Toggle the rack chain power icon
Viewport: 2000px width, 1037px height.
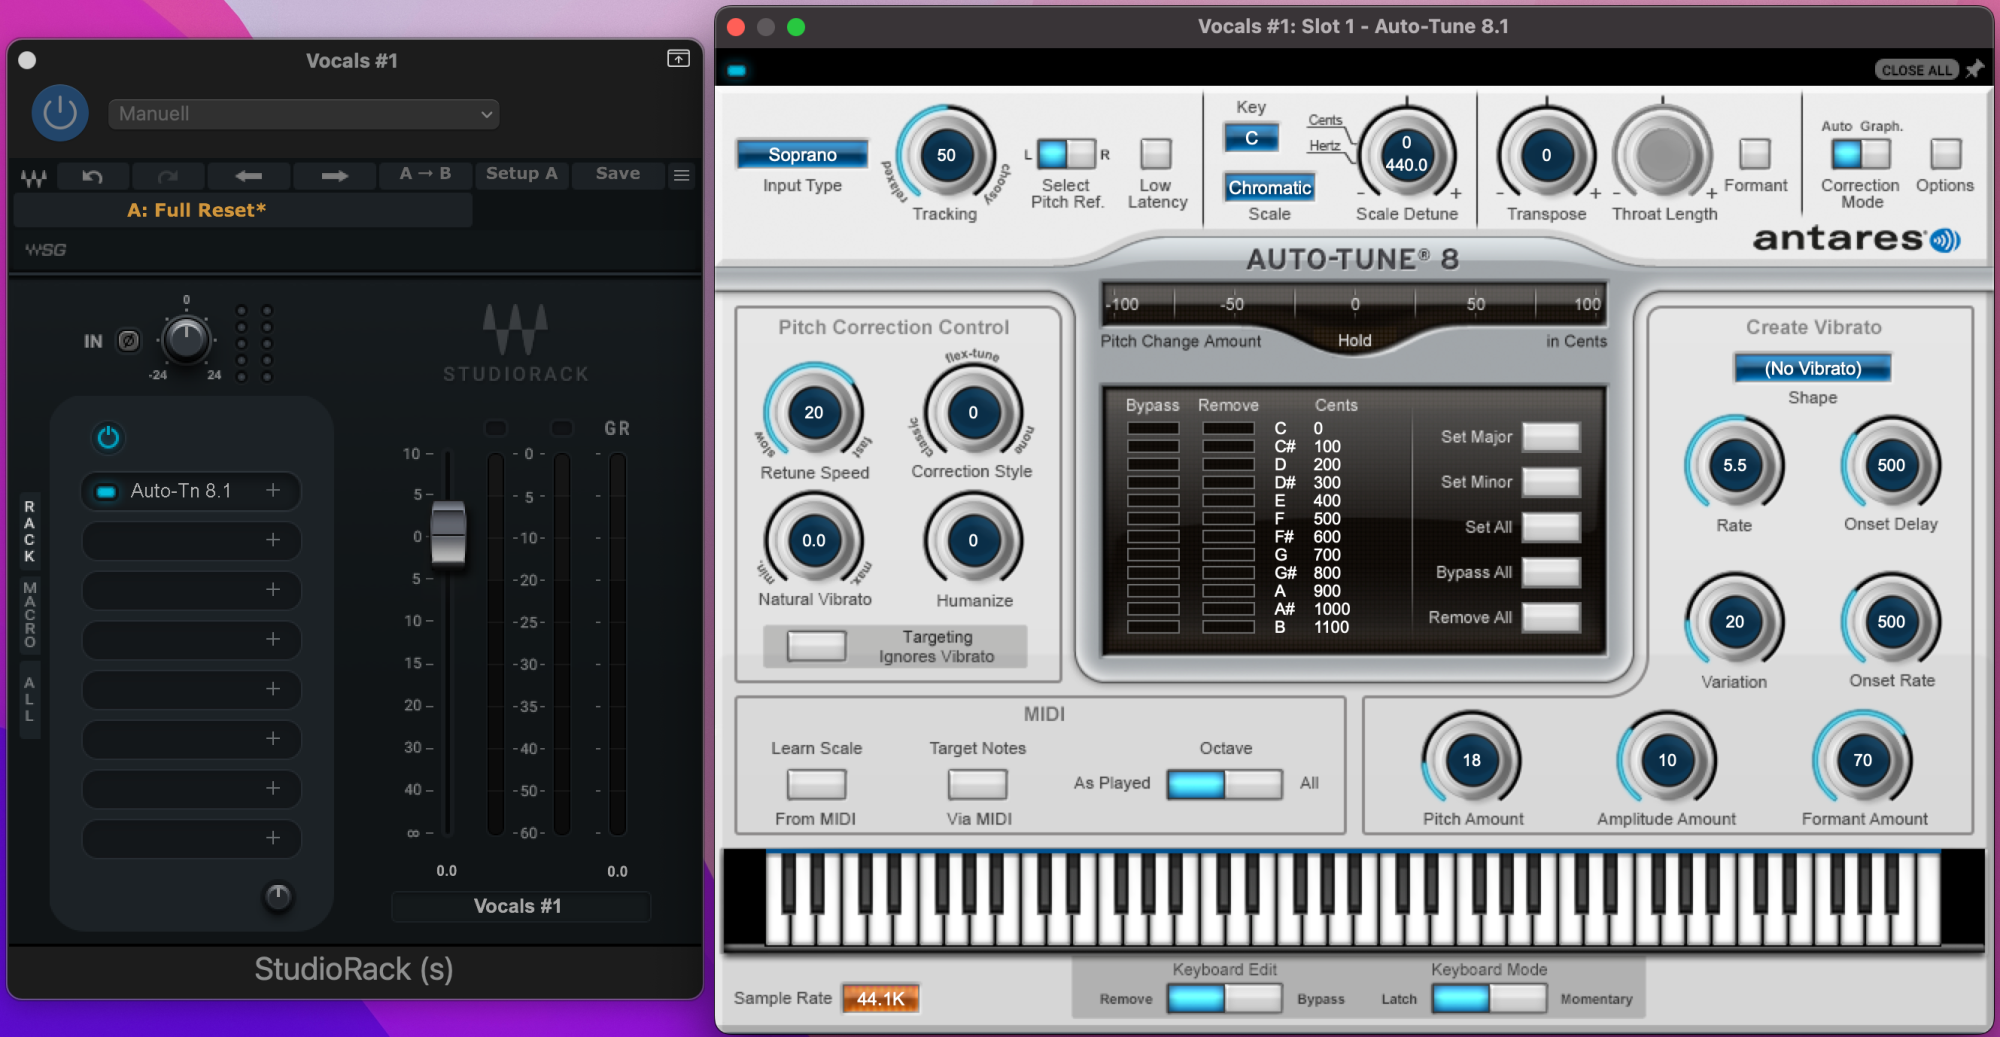tap(108, 437)
